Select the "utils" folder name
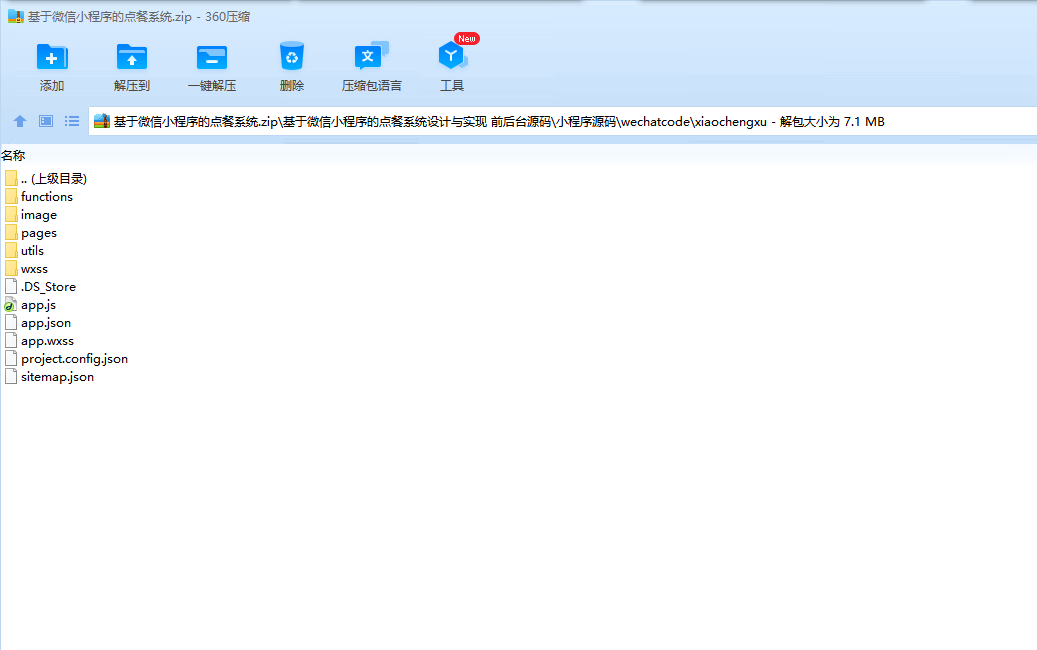 (x=32, y=251)
